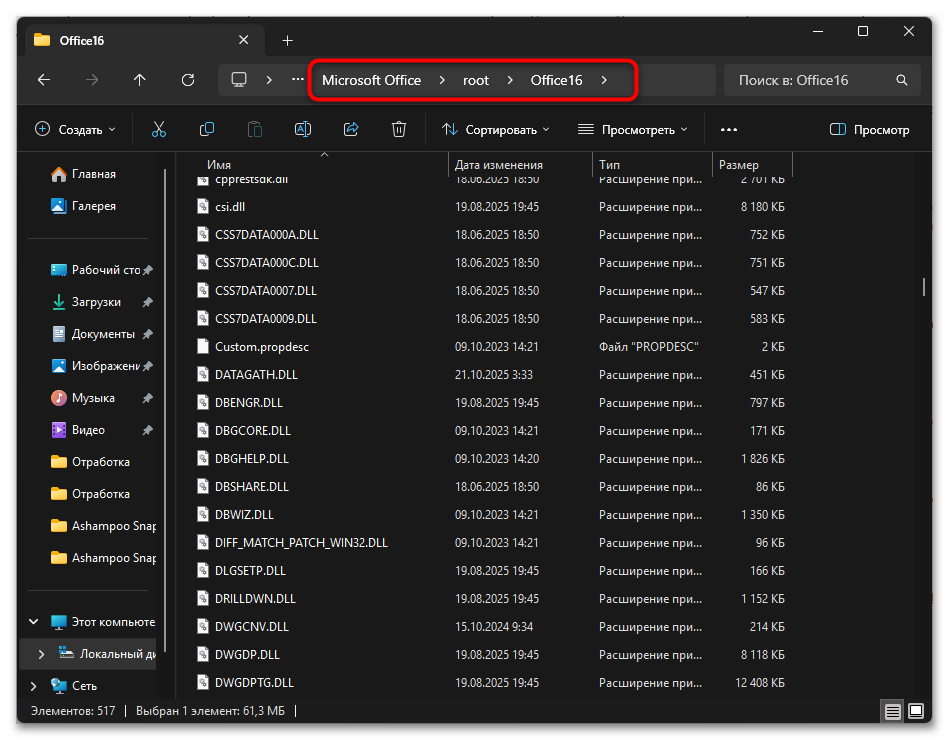
Task: Open Музыка folder in sidebar
Action: [x=83, y=398]
